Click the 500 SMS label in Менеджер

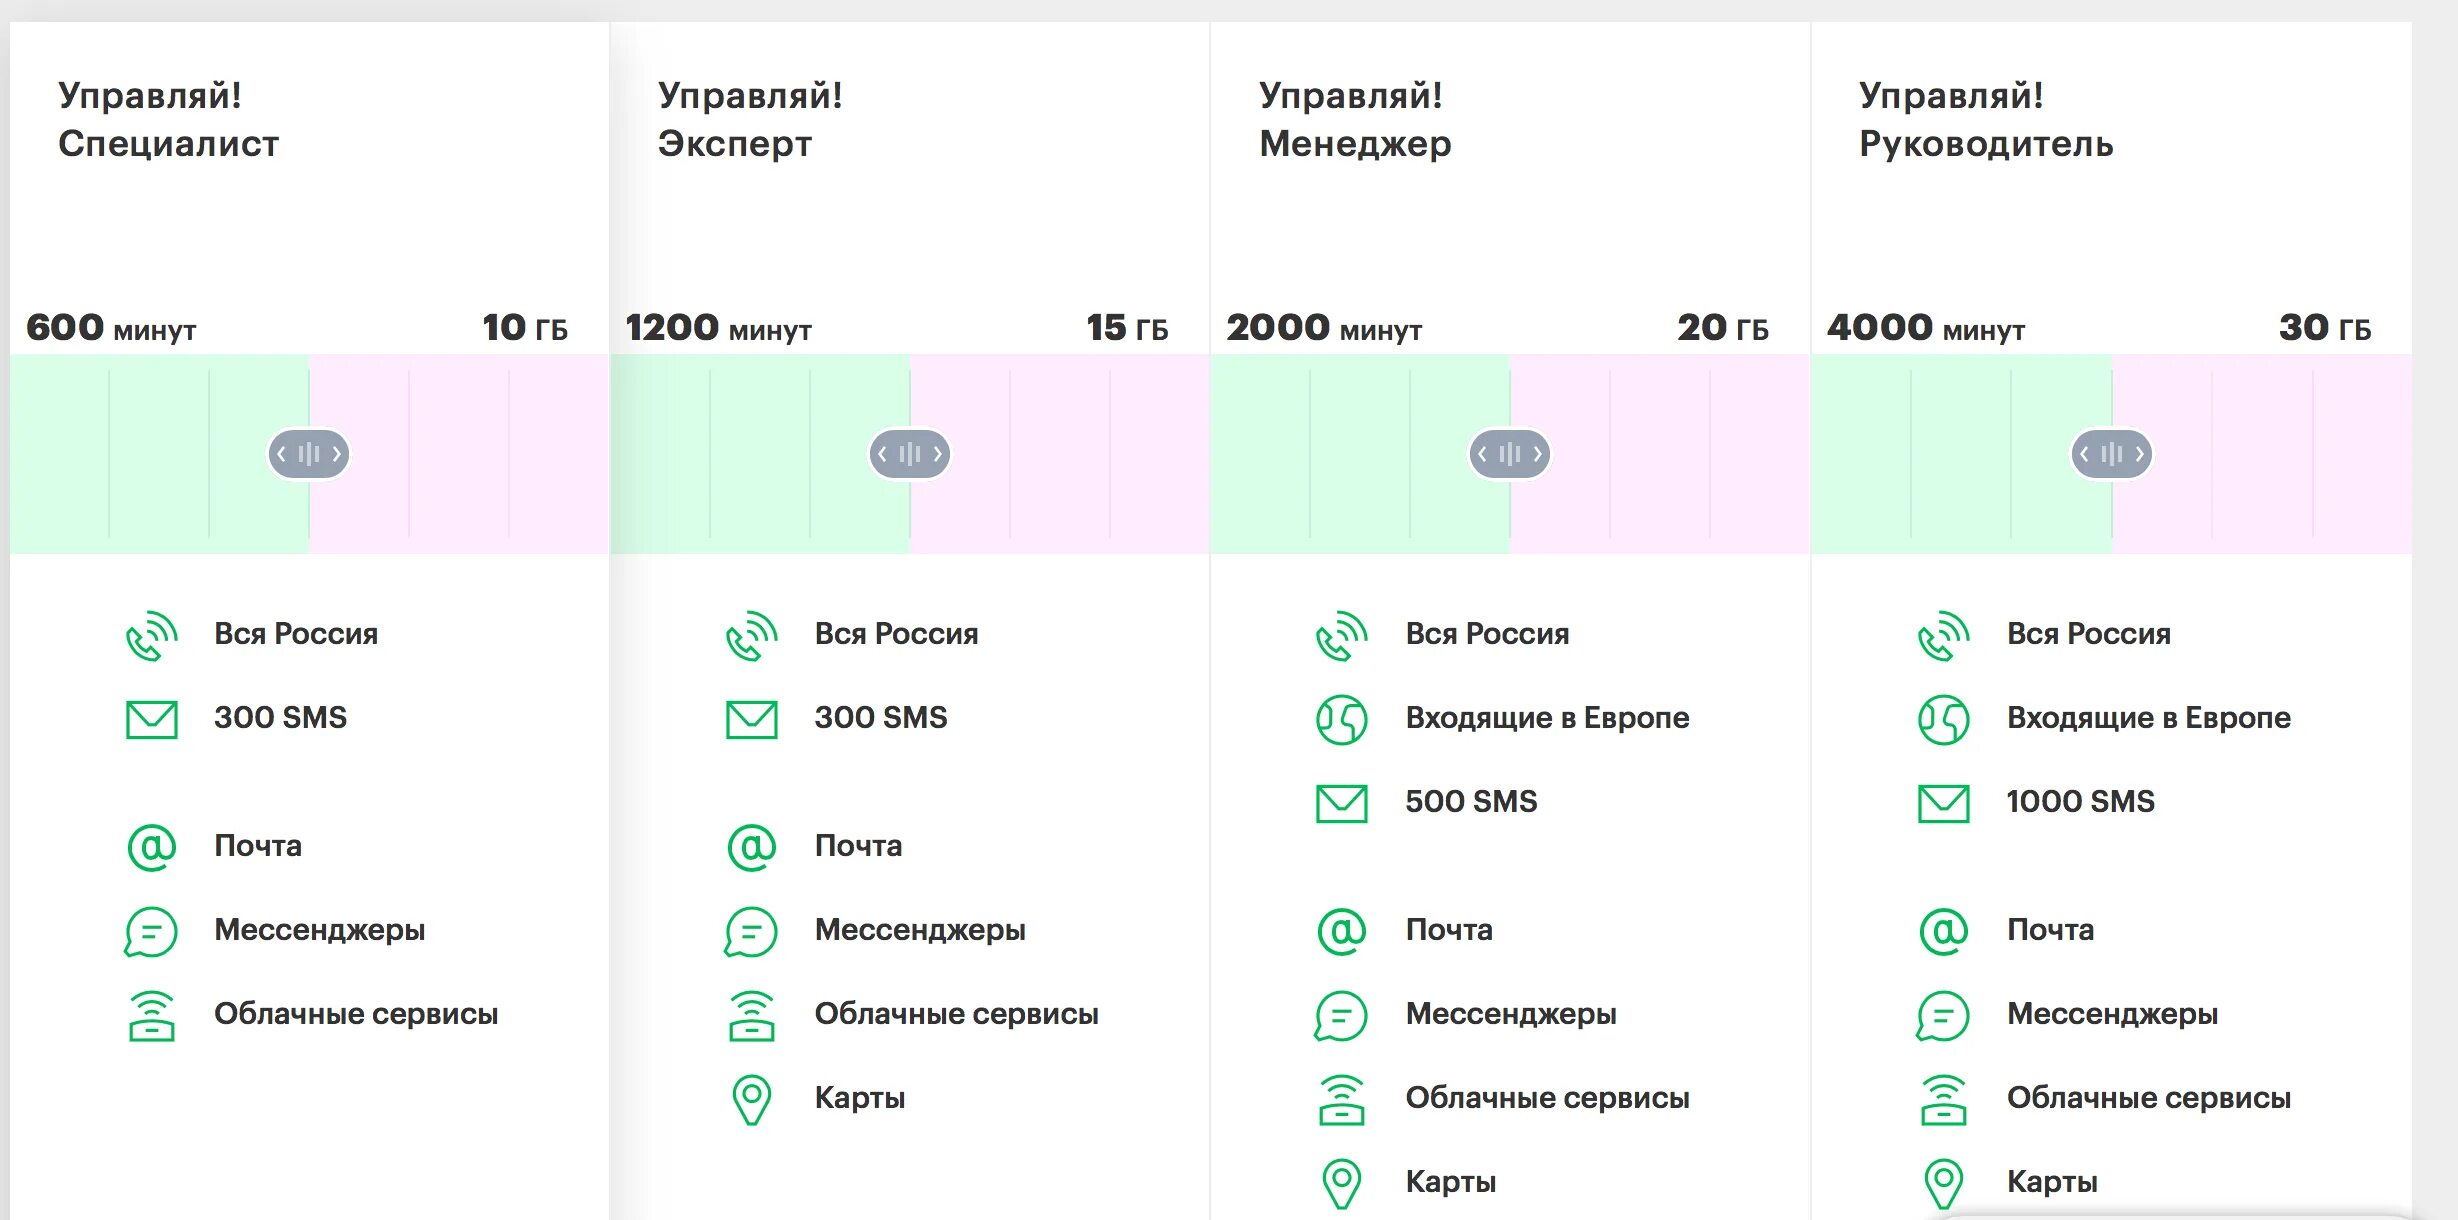[x=1471, y=802]
